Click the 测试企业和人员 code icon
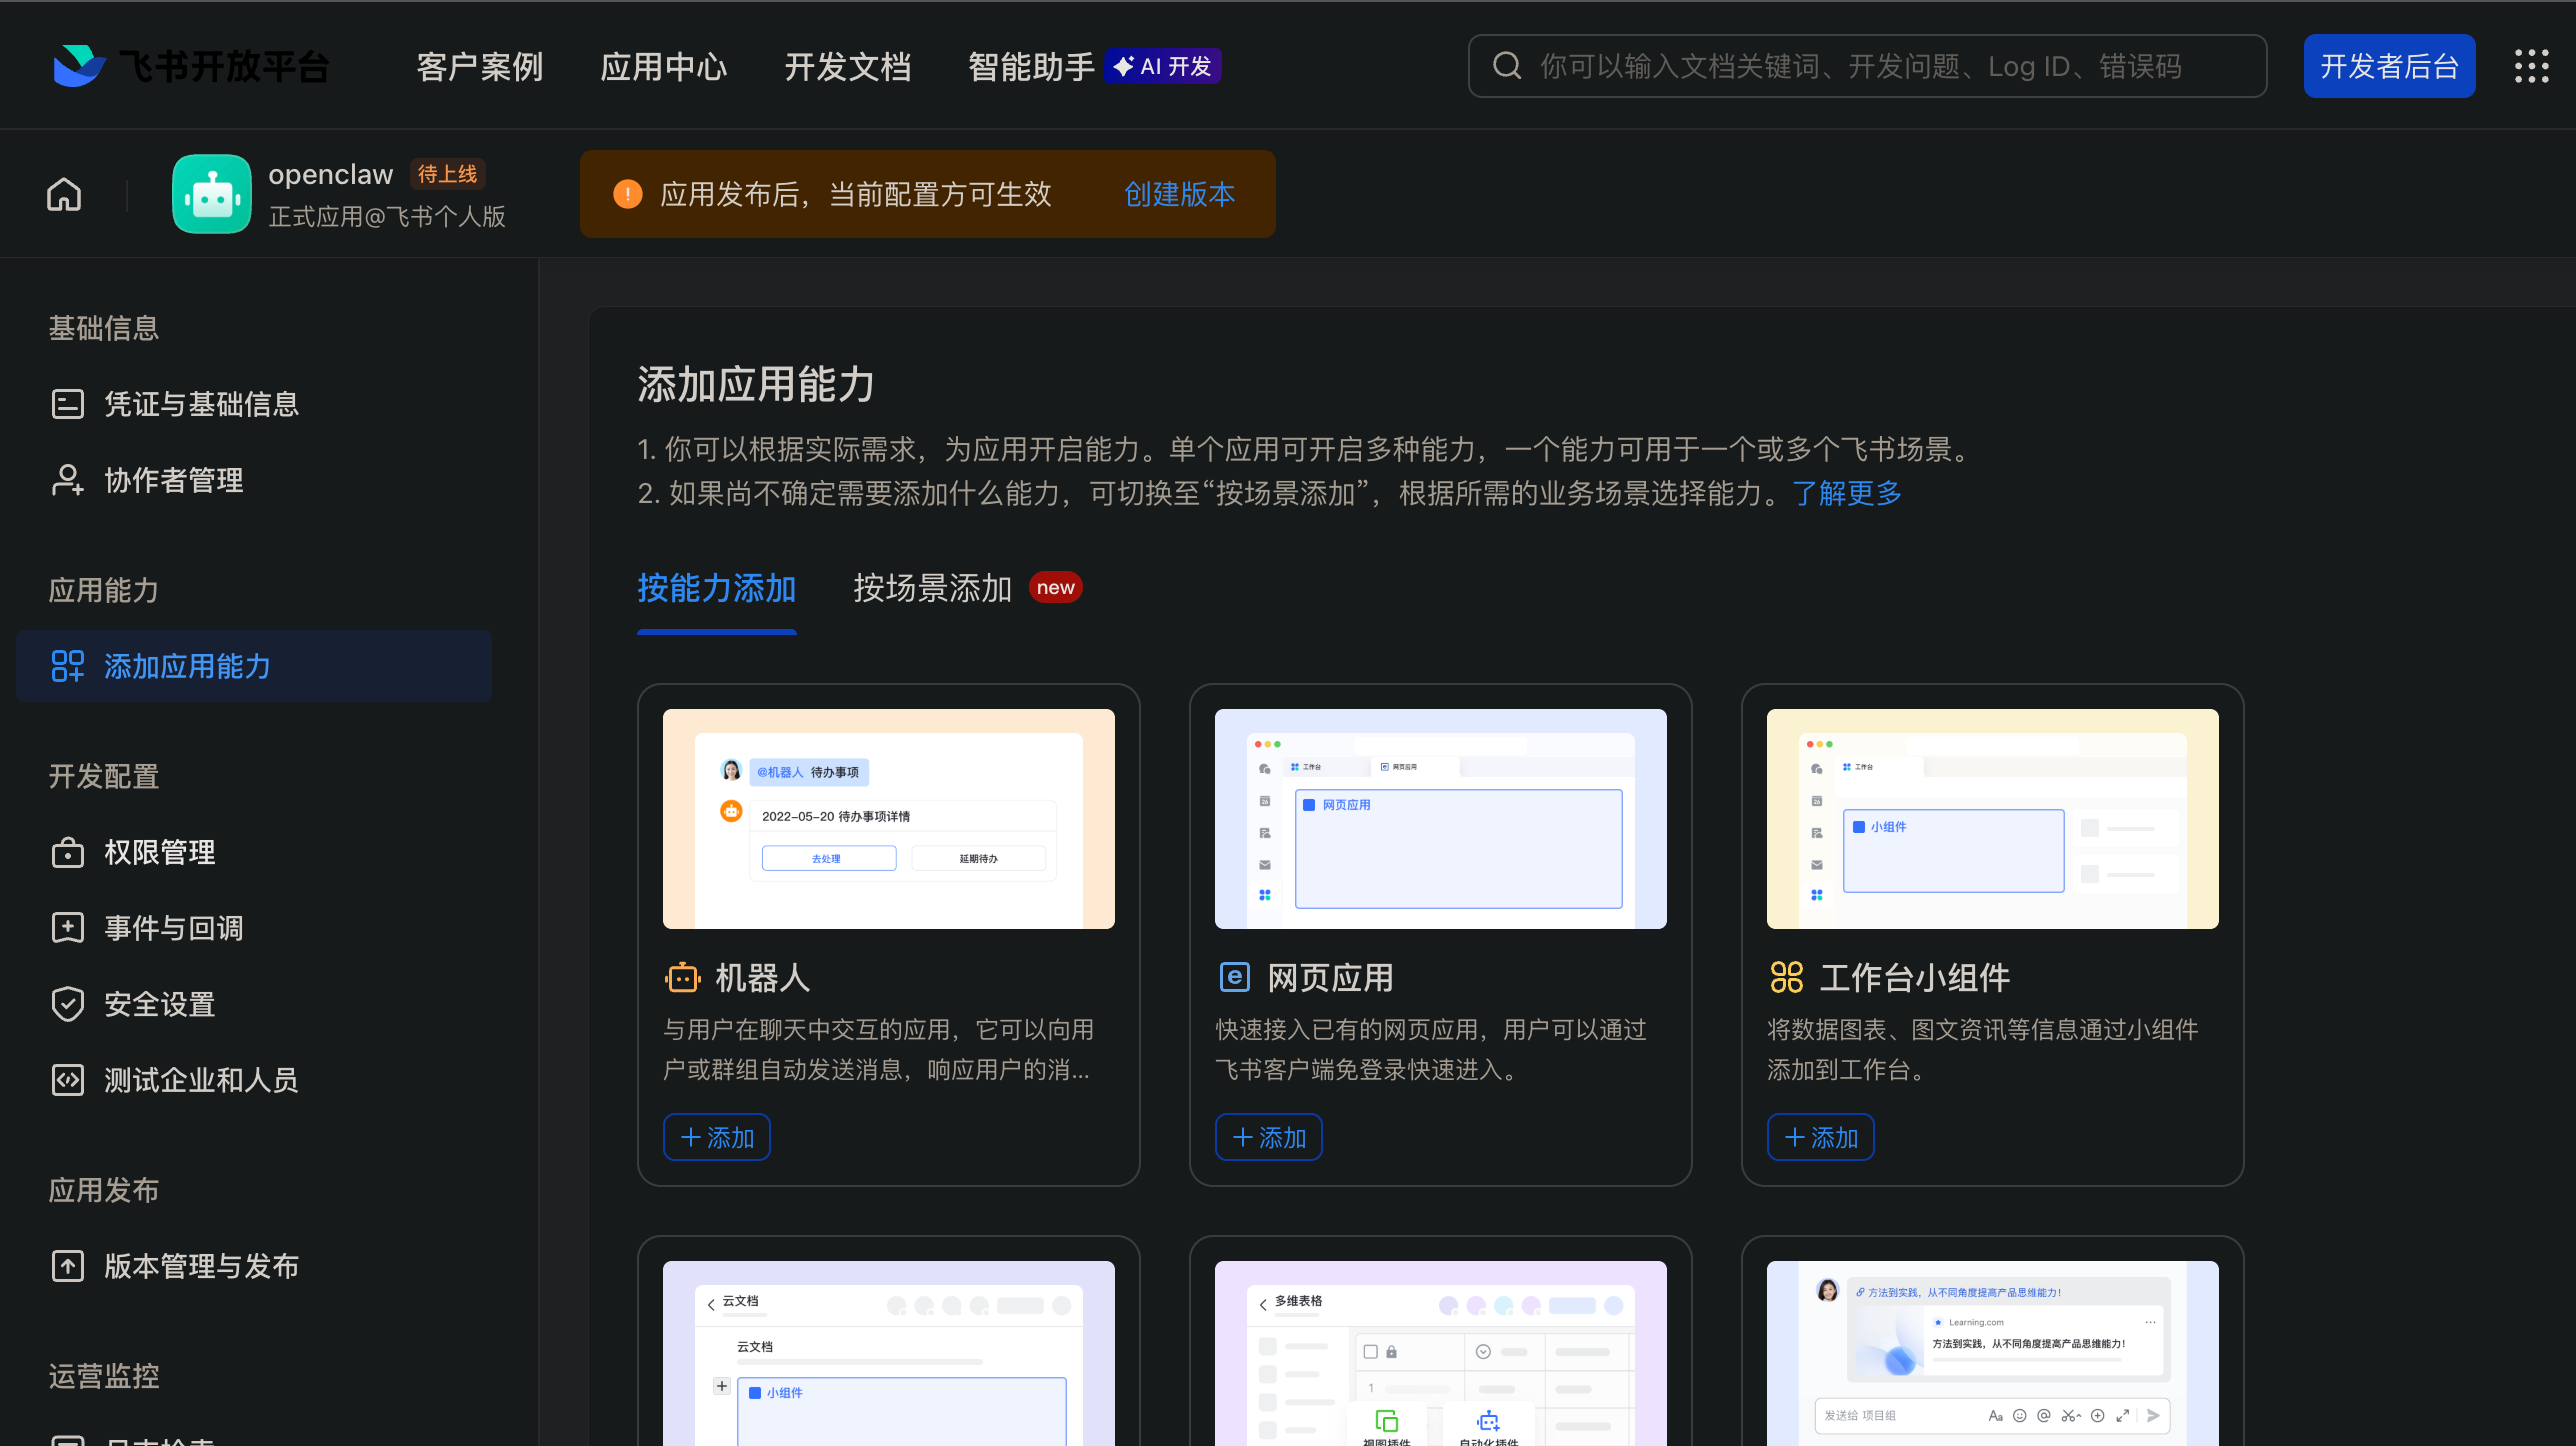Viewport: 2576px width, 1446px height. pos(67,1080)
